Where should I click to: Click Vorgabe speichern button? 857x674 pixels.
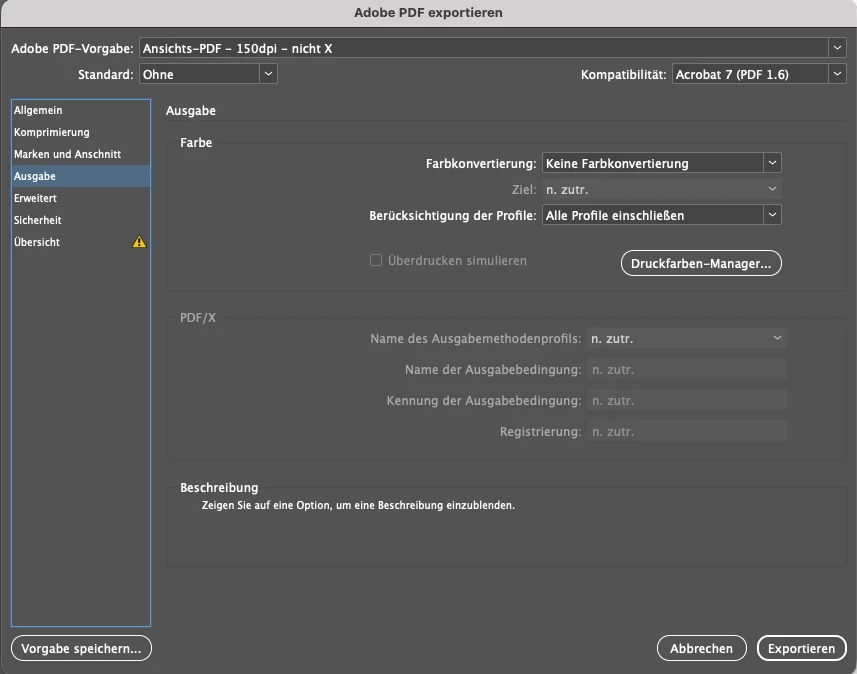tap(81, 648)
